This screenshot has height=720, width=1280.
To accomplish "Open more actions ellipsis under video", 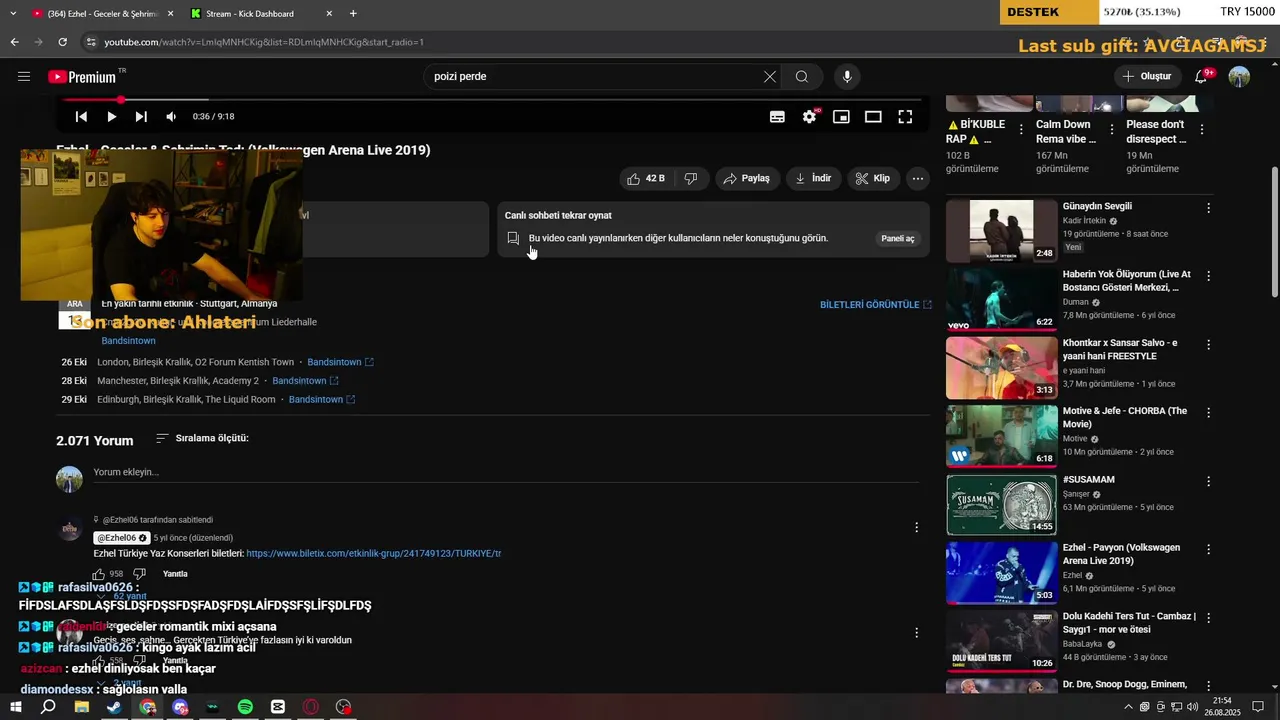I will (917, 178).
